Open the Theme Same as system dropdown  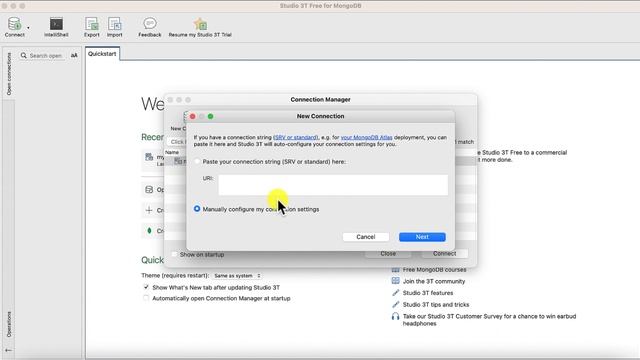(237, 276)
